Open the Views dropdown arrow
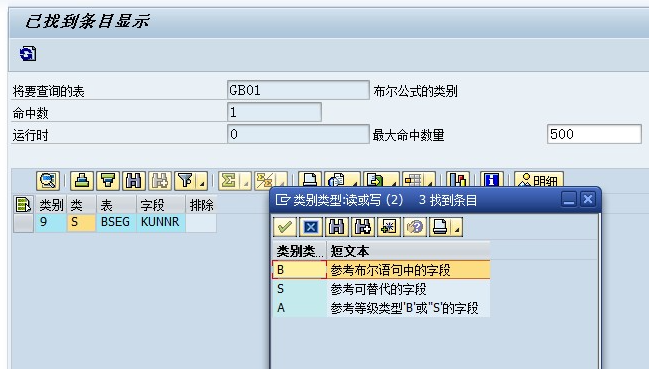Screen dimensions: 649x369 click(355, 182)
